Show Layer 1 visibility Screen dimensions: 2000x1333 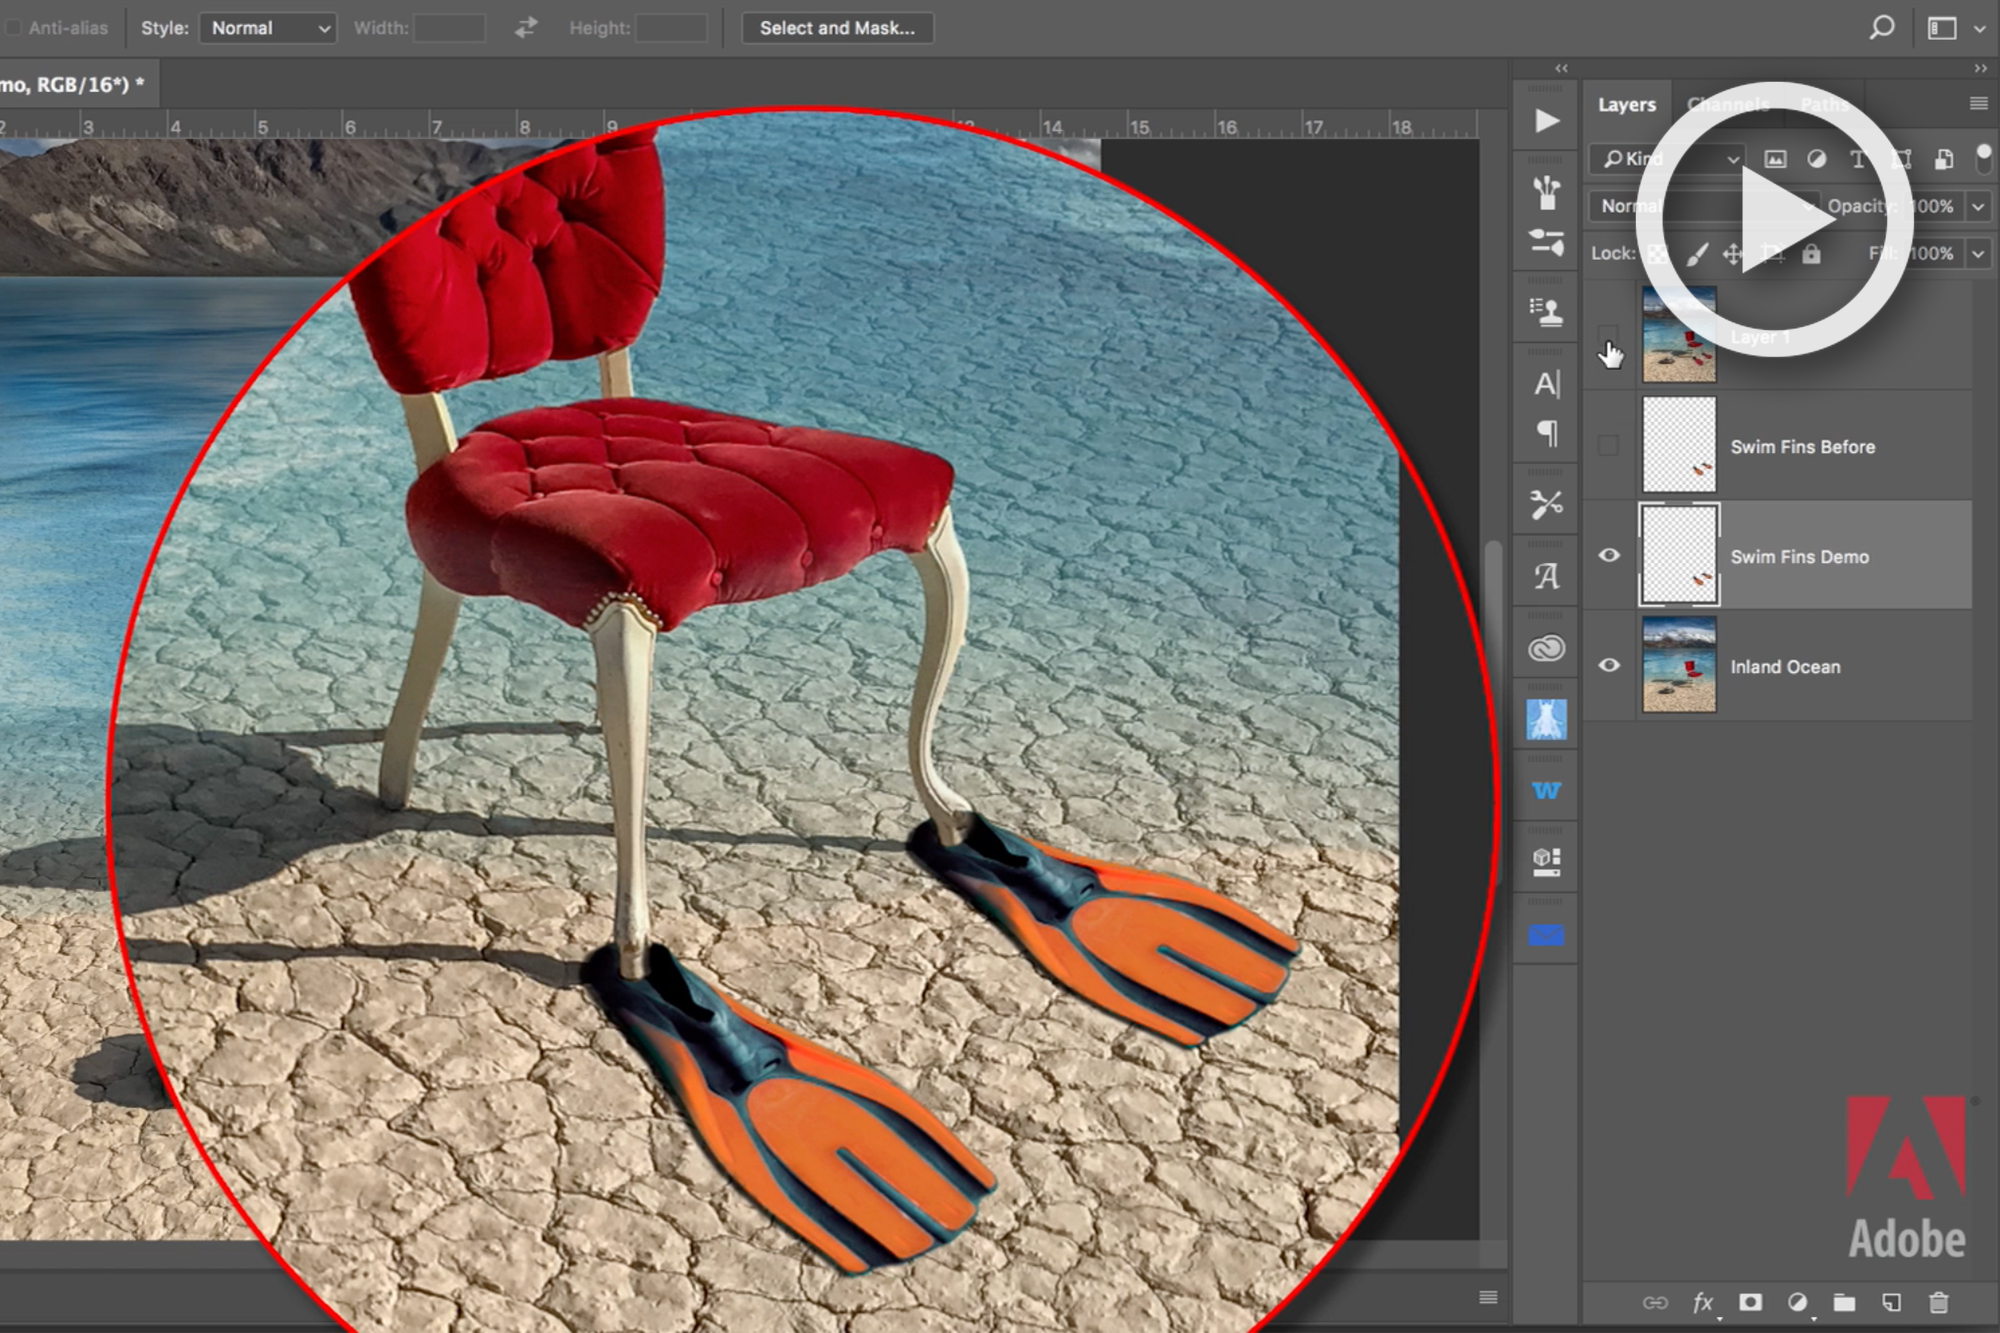pyautogui.click(x=1608, y=335)
